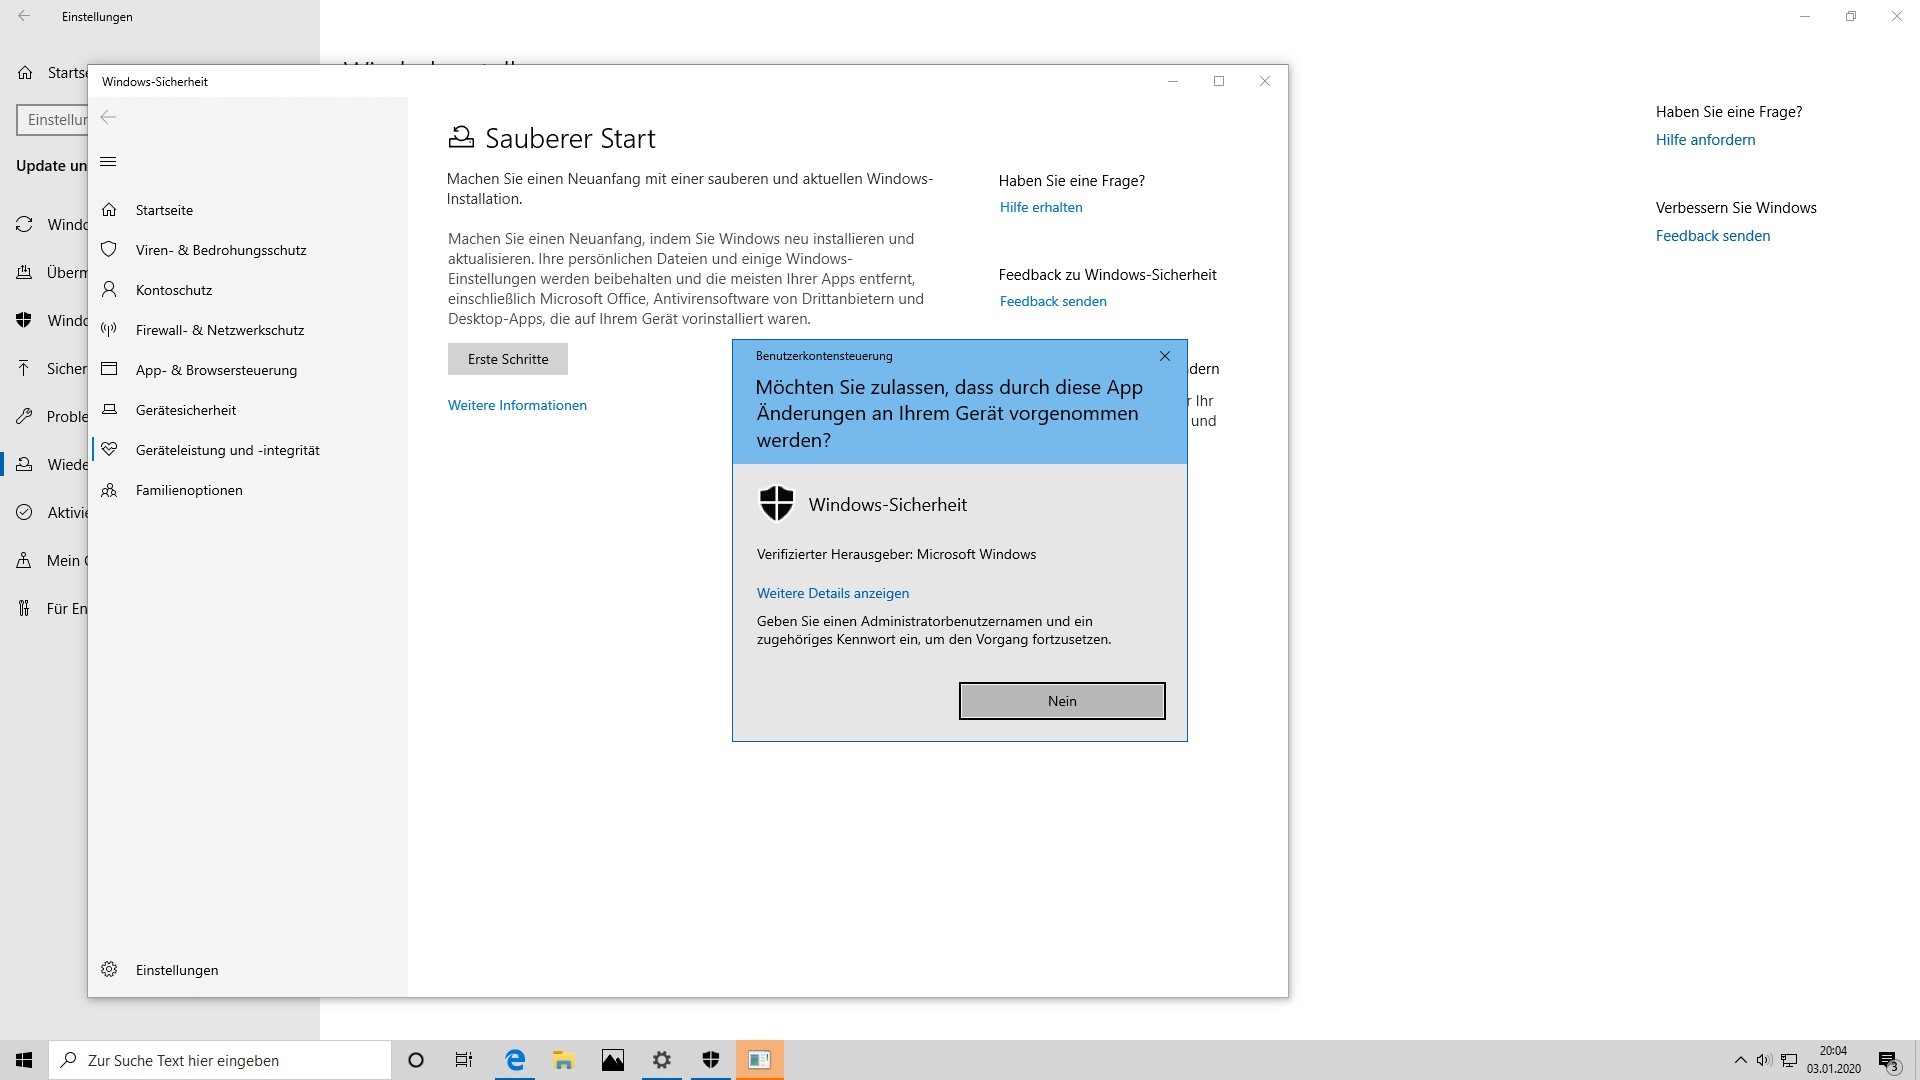Viewport: 1920px width, 1080px height.
Task: Click the Erste Schritte button
Action: (508, 359)
